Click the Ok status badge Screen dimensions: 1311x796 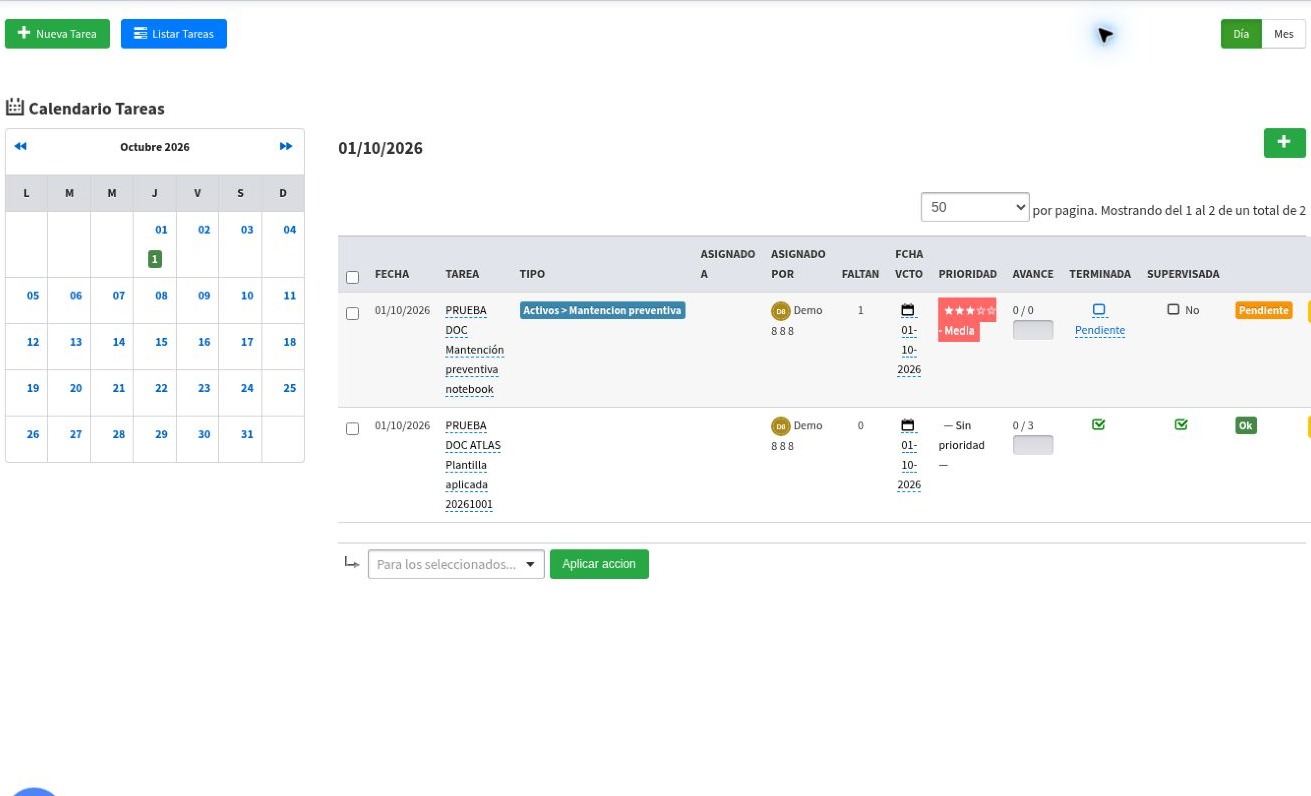[1246, 425]
